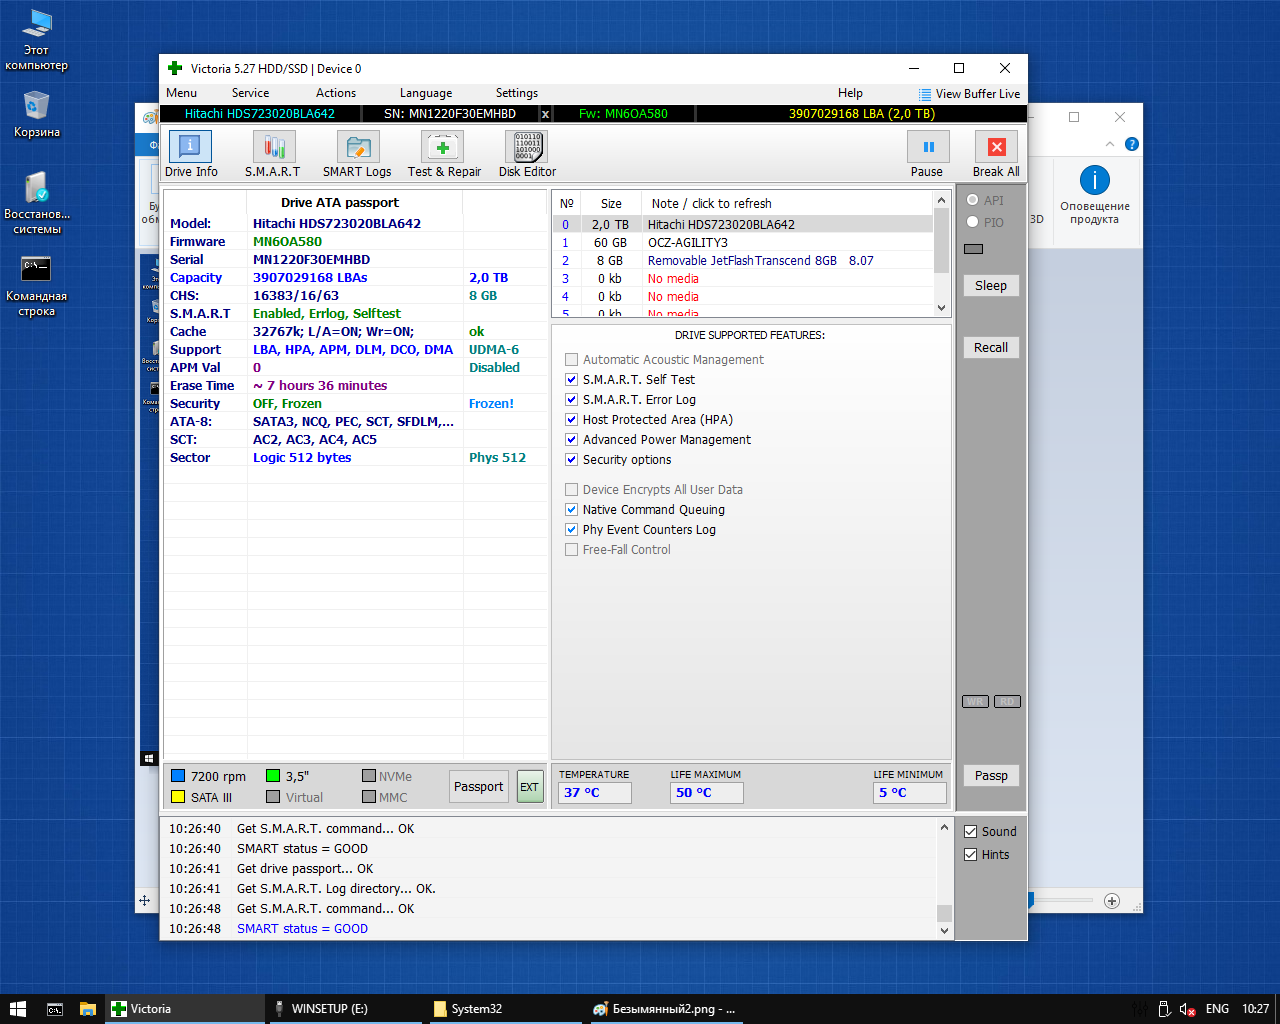Click the x next to serial number
This screenshot has height=1024, width=1280.
[545, 114]
